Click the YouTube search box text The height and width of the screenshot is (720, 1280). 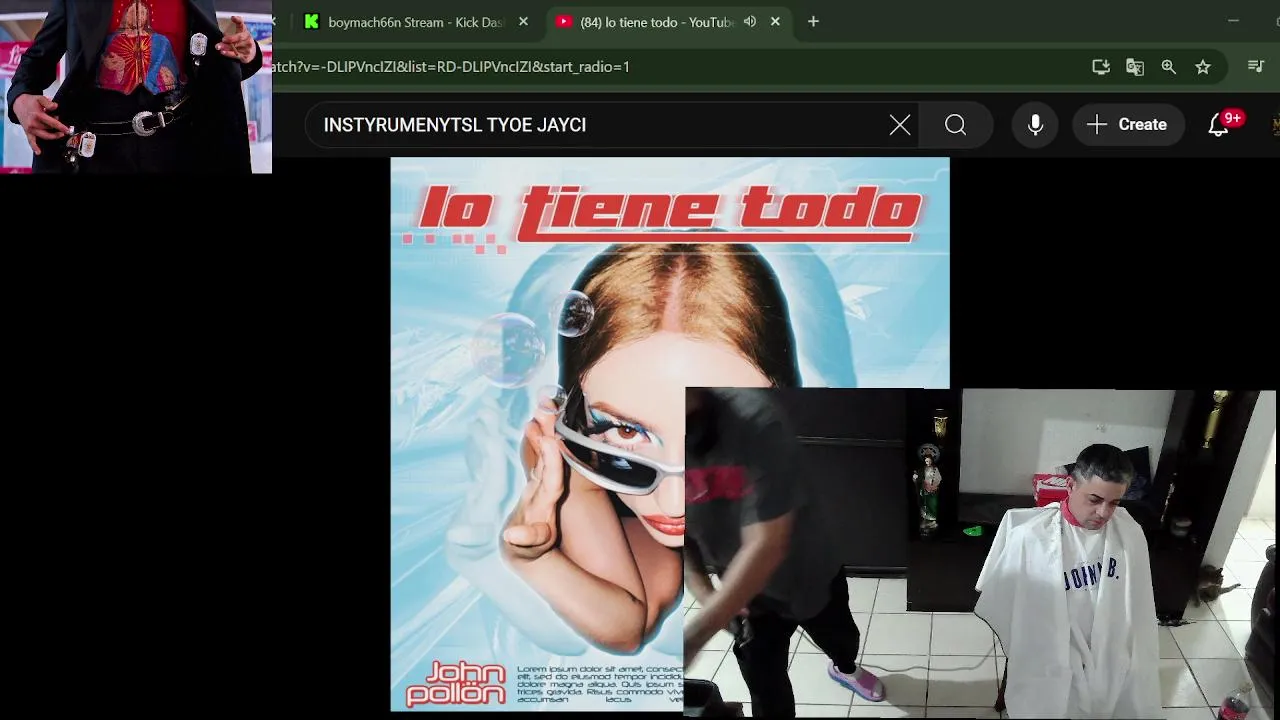pos(455,125)
